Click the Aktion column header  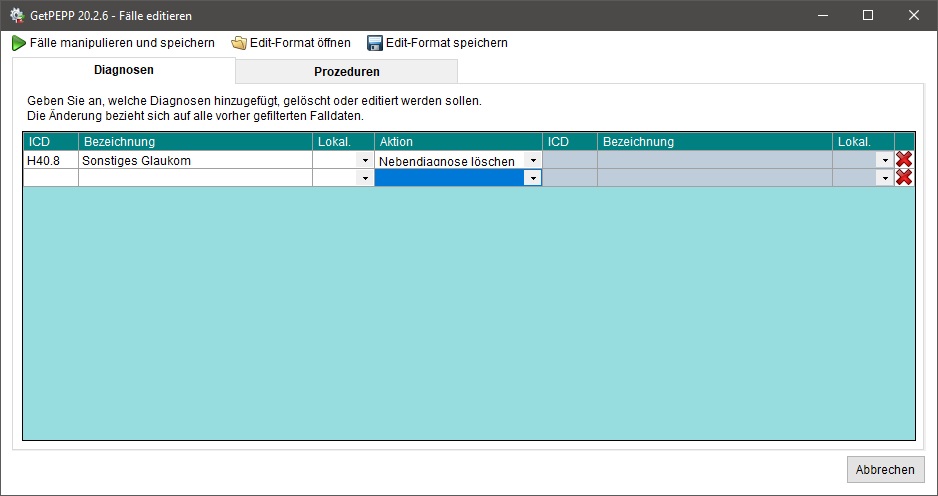(458, 142)
